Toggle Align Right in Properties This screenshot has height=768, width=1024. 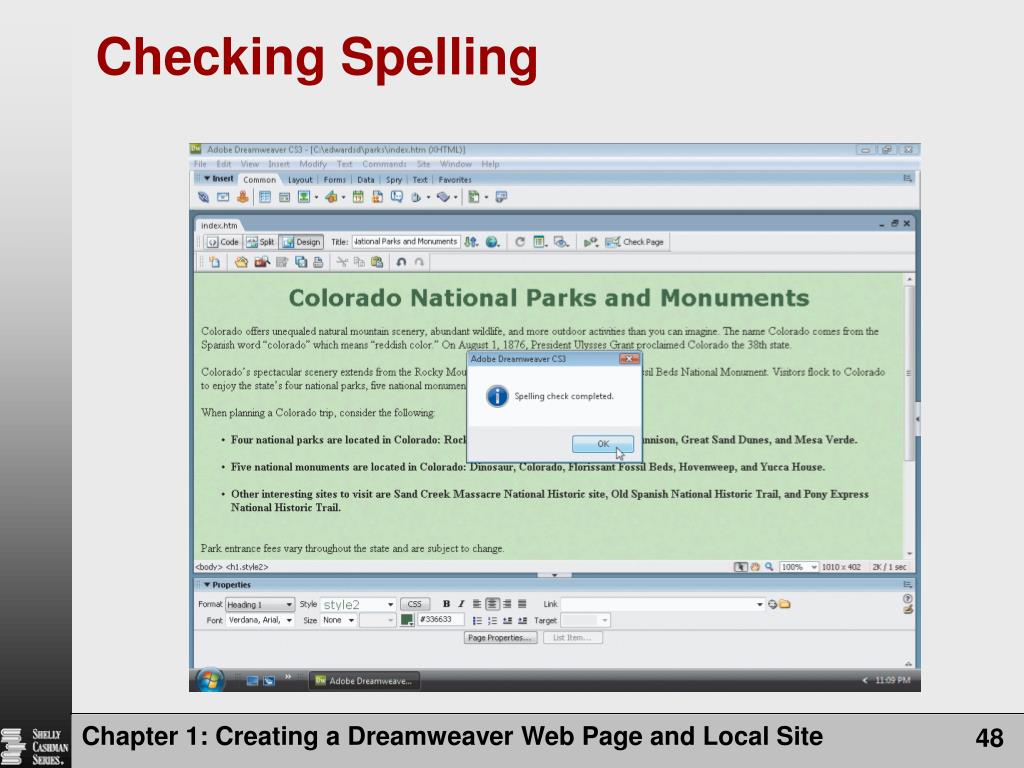click(x=507, y=604)
